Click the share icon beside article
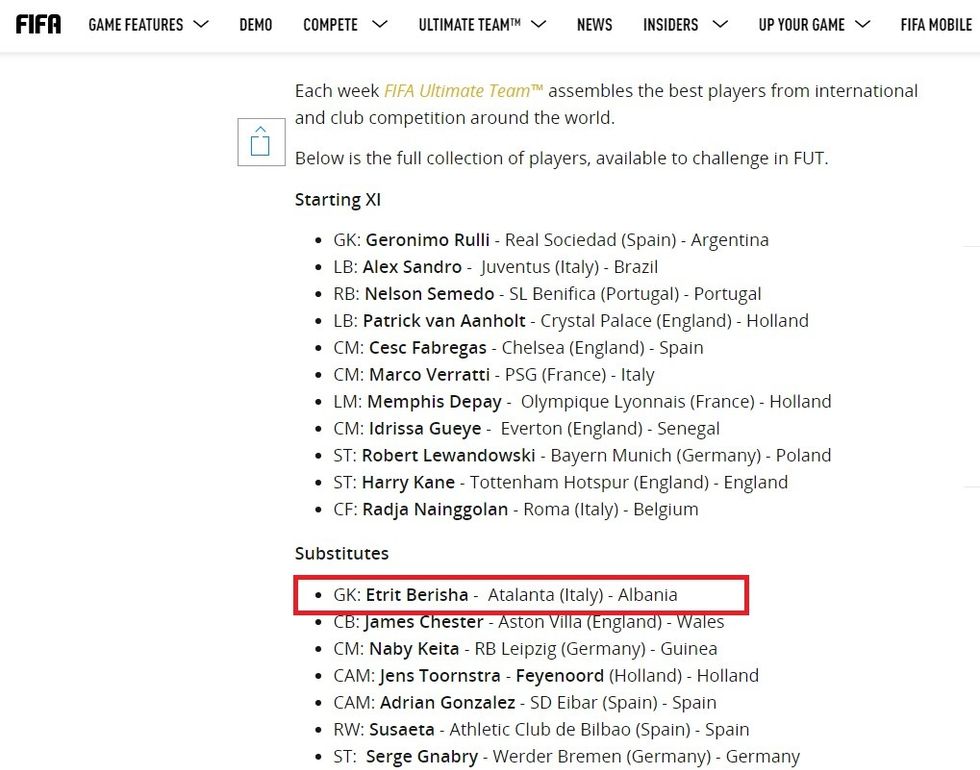The height and width of the screenshot is (770, 980). (261, 141)
